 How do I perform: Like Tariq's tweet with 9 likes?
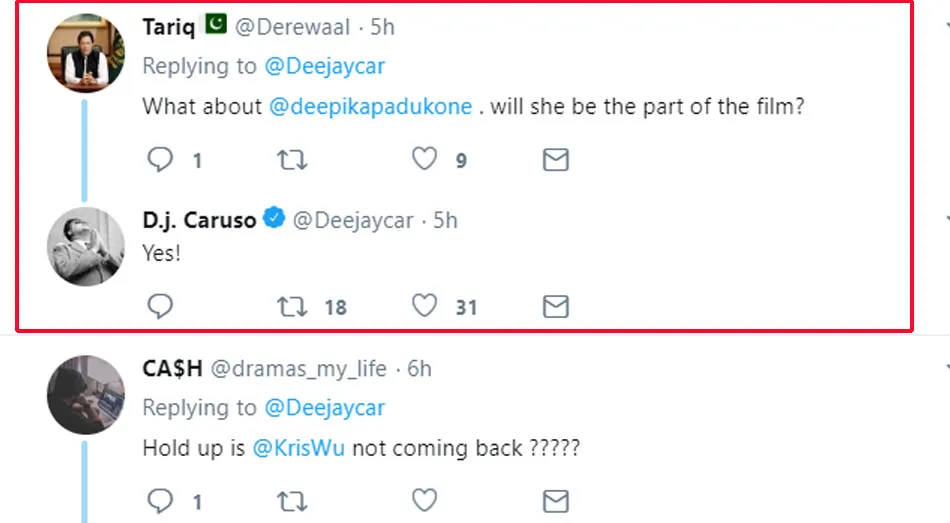[x=425, y=160]
